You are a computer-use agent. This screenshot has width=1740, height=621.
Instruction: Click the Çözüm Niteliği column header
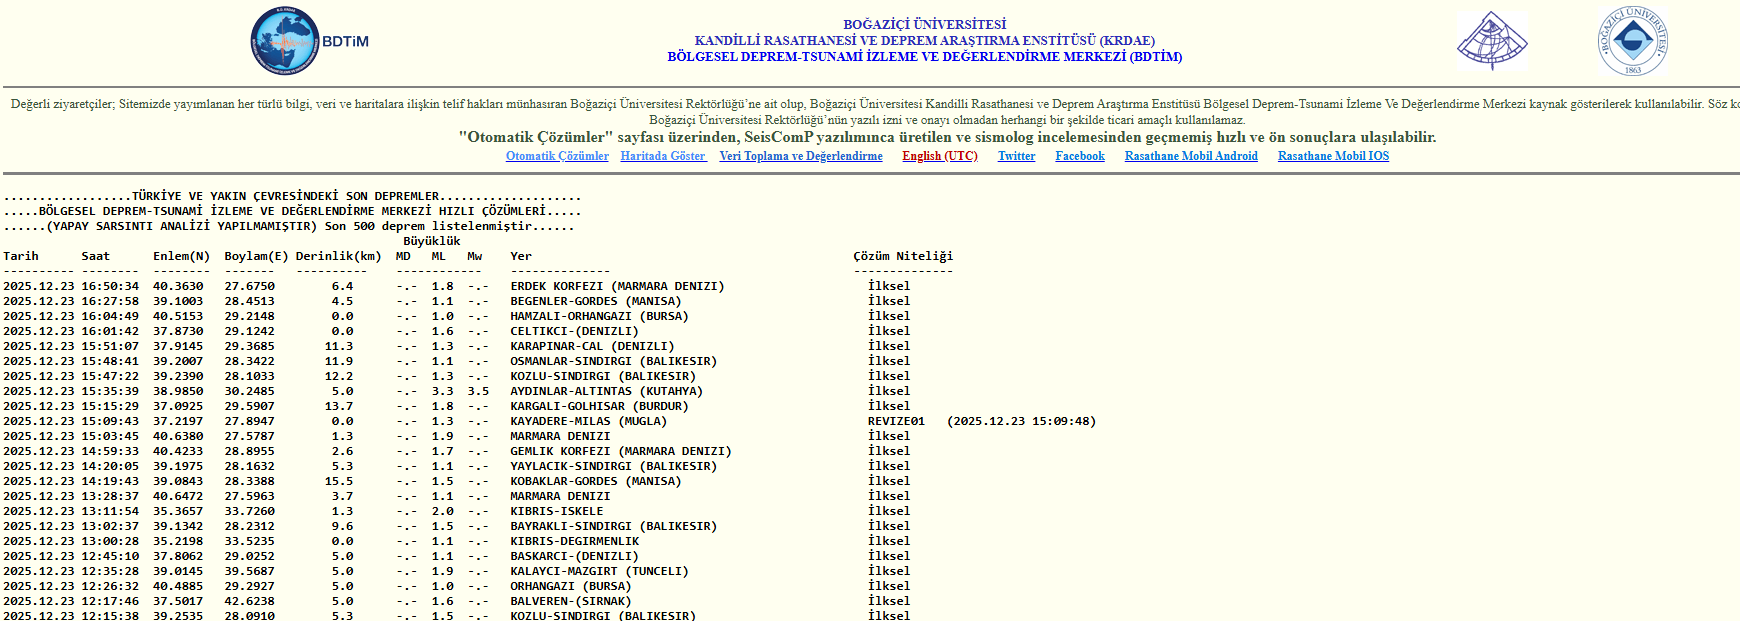(903, 256)
